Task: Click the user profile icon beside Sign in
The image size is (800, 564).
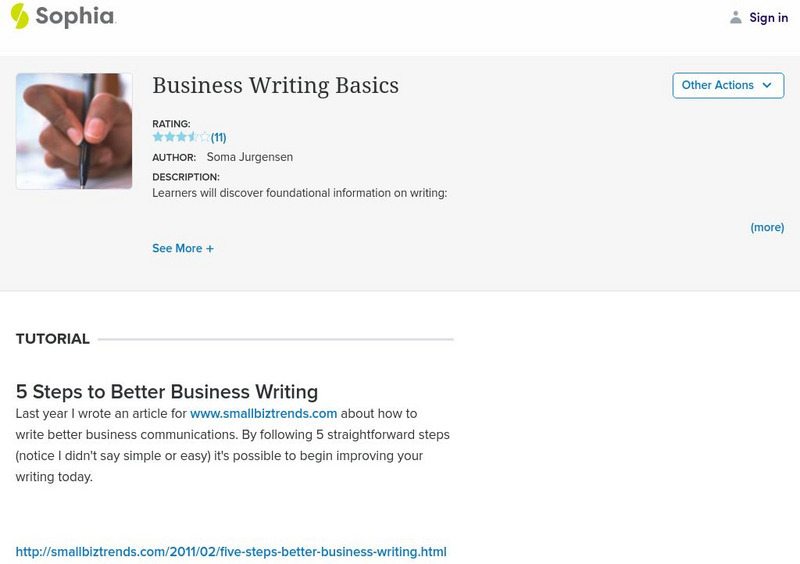Action: pyautogui.click(x=736, y=17)
